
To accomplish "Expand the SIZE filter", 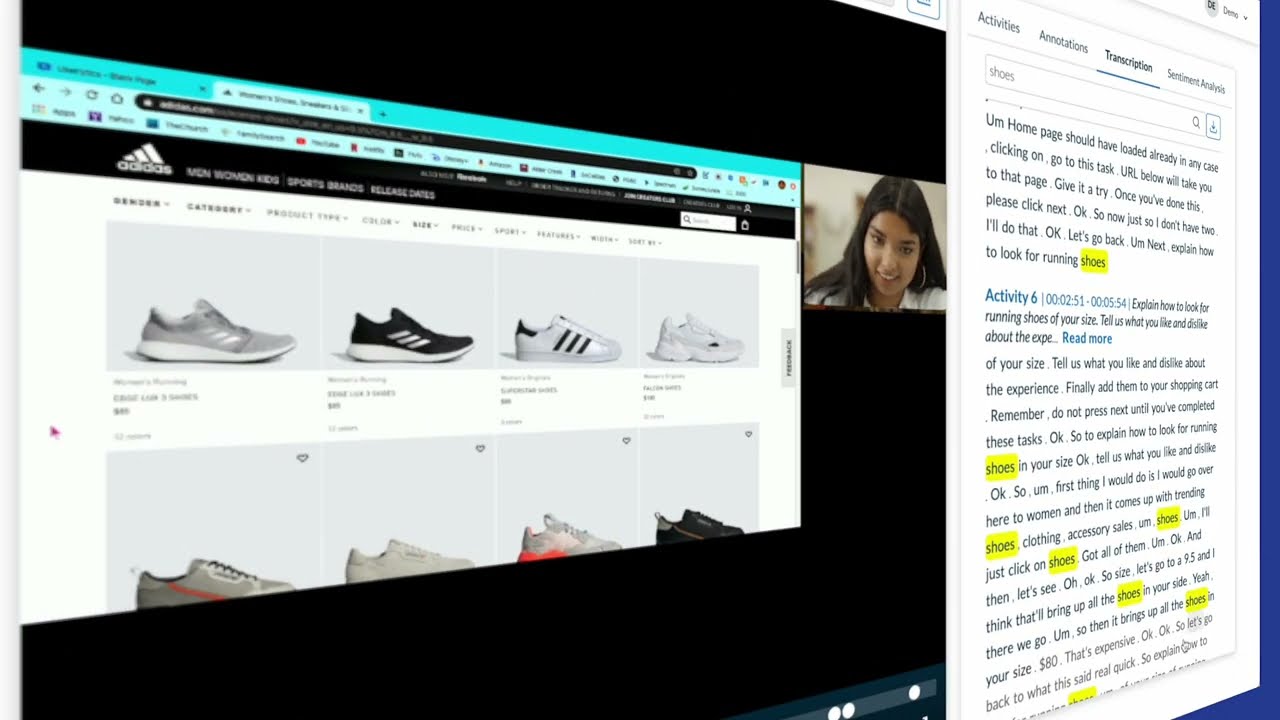I will [425, 225].
